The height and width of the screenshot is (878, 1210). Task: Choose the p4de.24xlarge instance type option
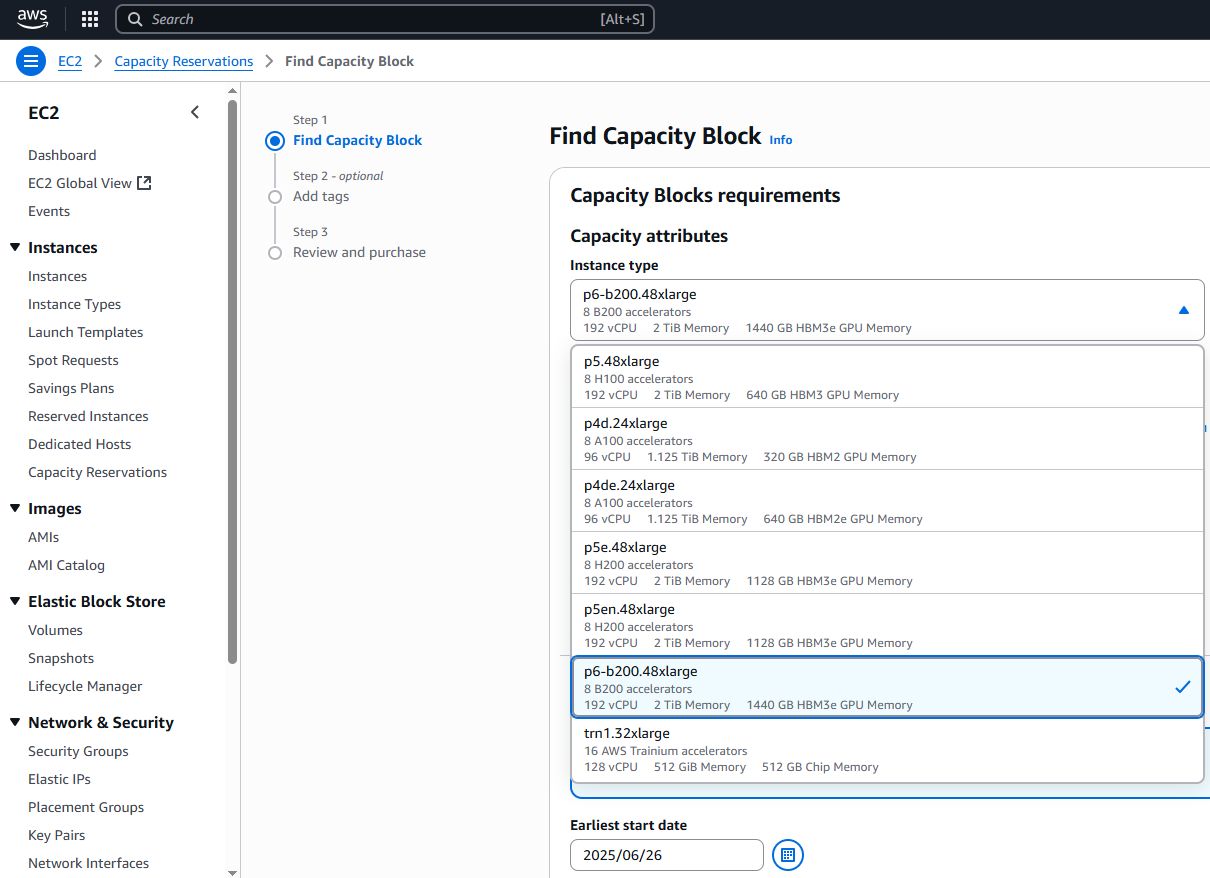[x=887, y=501]
